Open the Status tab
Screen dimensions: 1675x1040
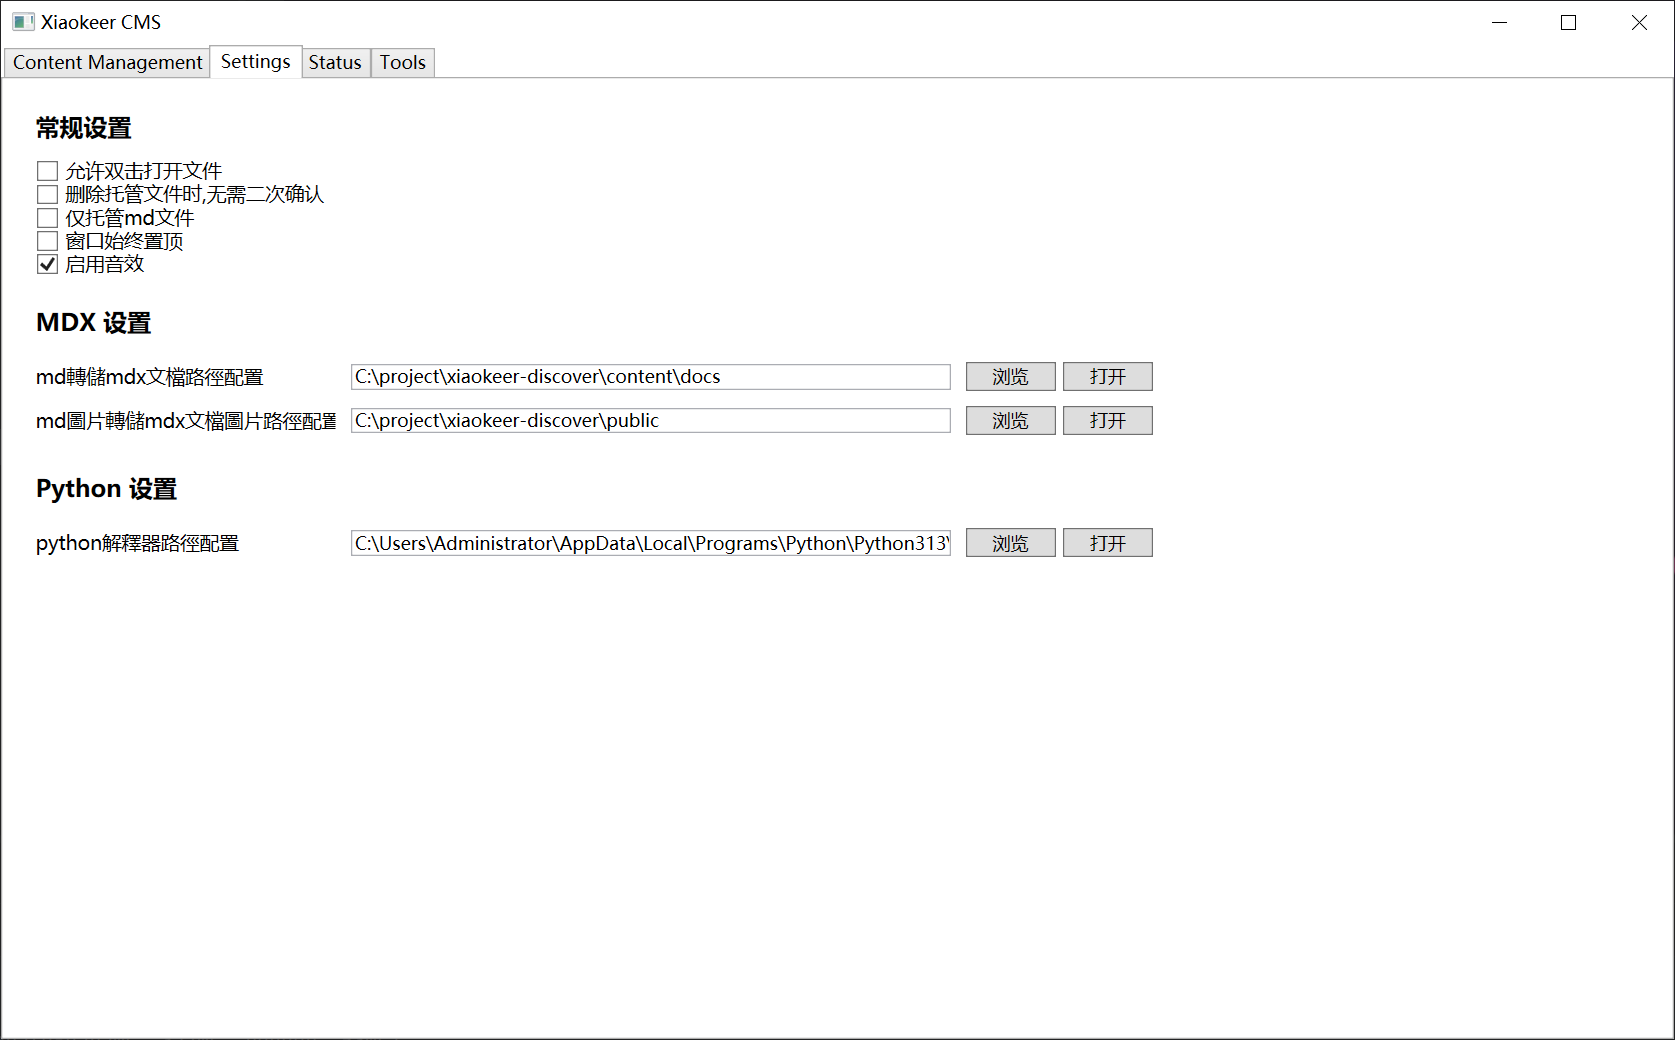pyautogui.click(x=334, y=62)
